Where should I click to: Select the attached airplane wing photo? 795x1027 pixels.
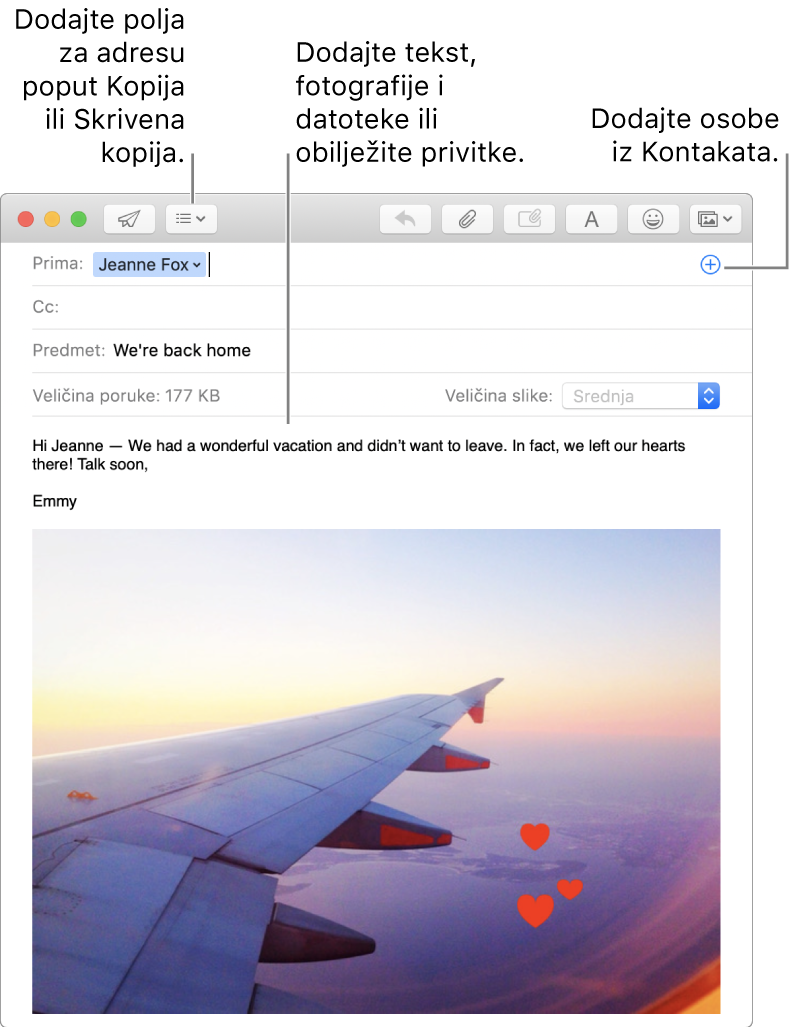coord(376,770)
